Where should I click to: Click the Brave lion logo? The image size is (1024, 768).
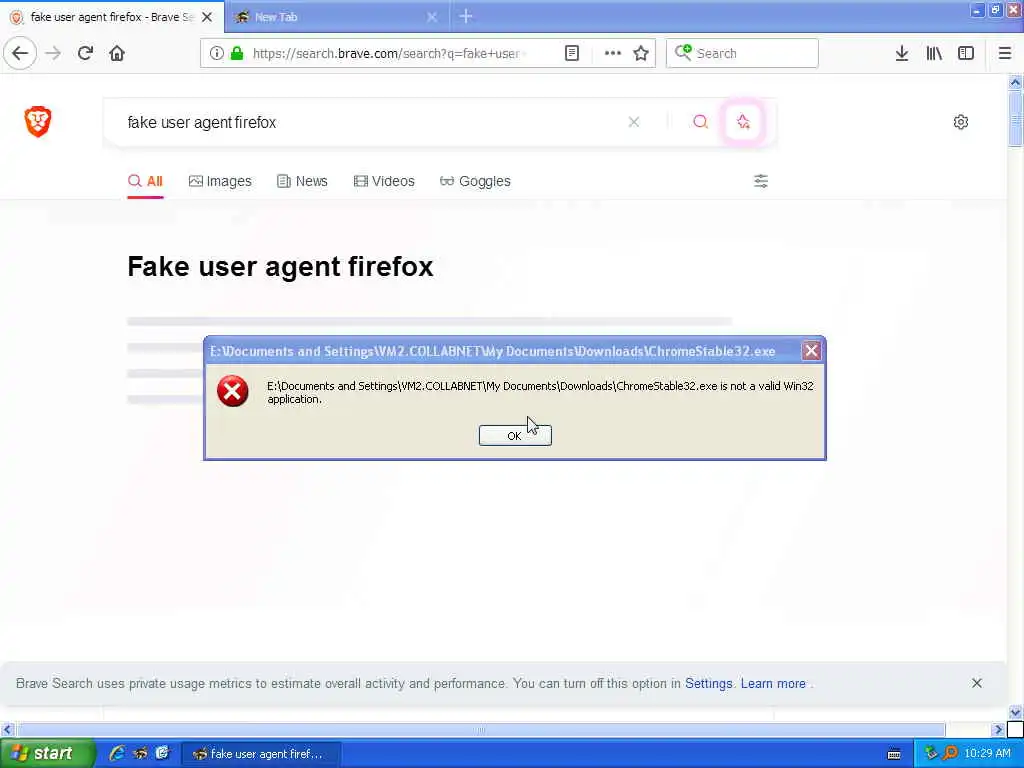[x=38, y=121]
